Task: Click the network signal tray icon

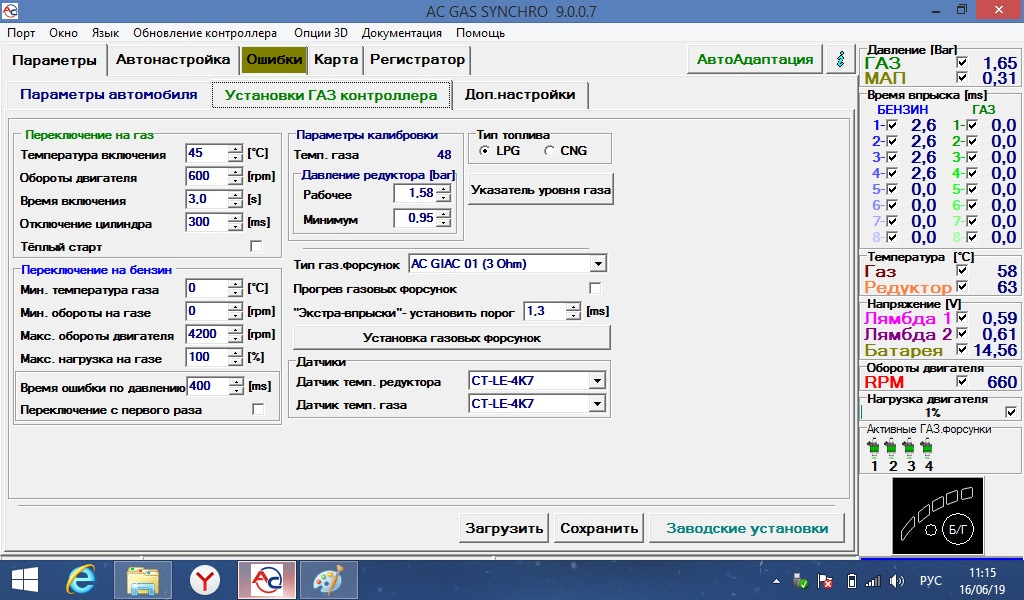Action: [872, 580]
